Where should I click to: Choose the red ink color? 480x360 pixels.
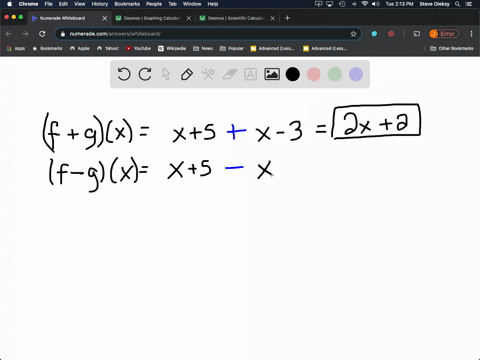pos(314,74)
